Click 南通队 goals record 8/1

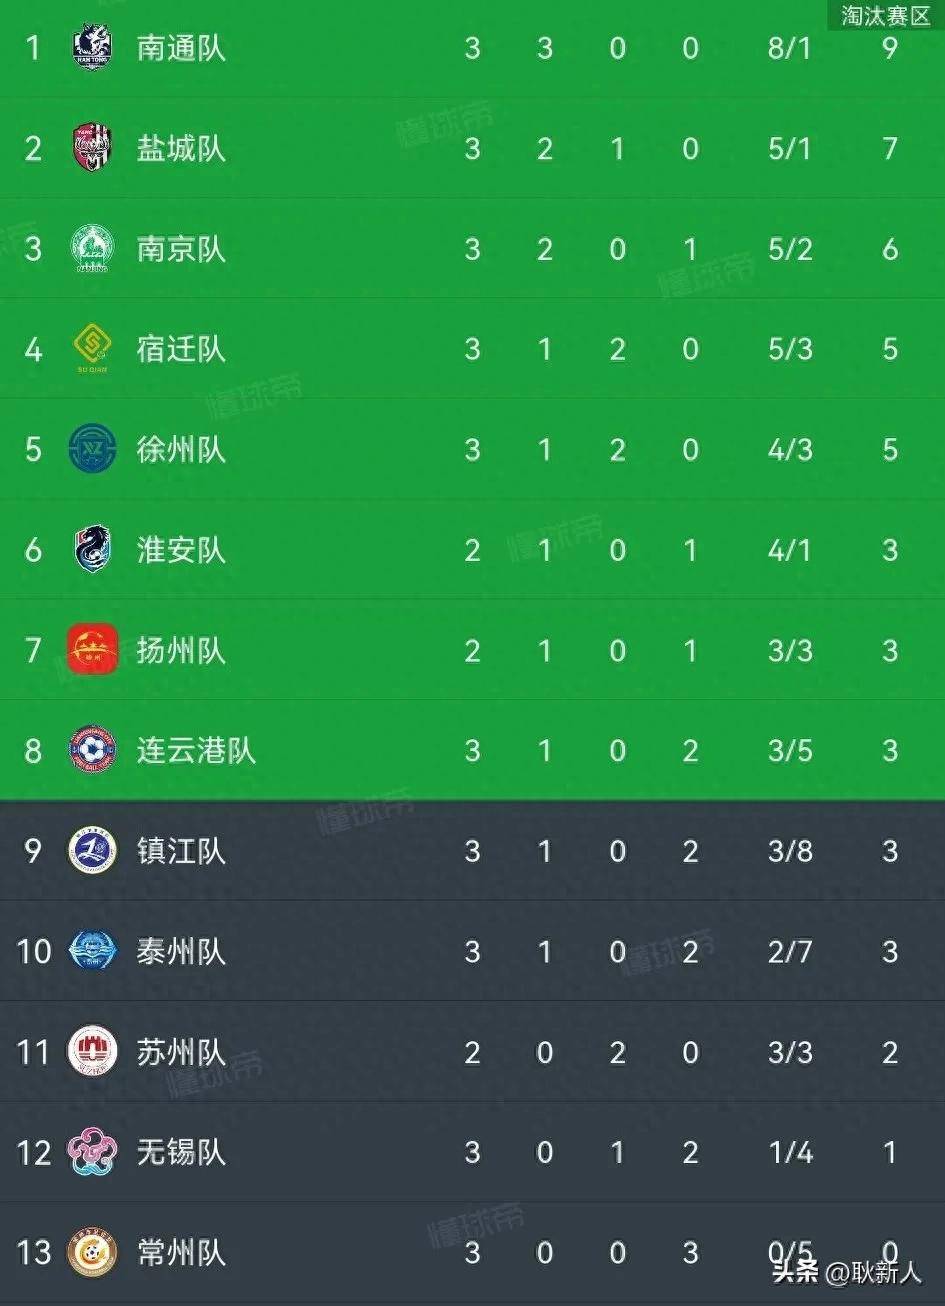(x=790, y=48)
